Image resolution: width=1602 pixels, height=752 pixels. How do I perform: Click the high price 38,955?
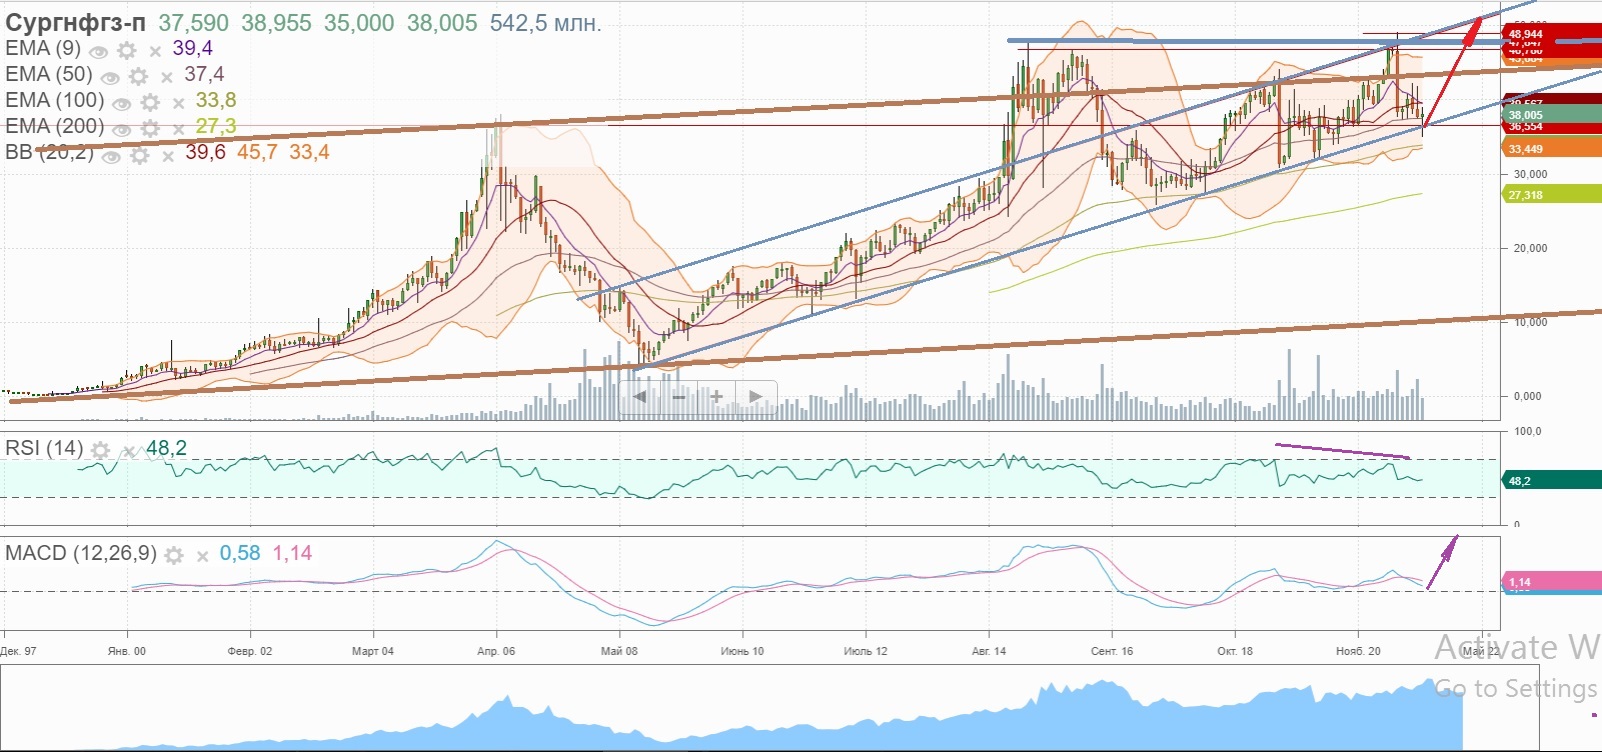point(277,23)
